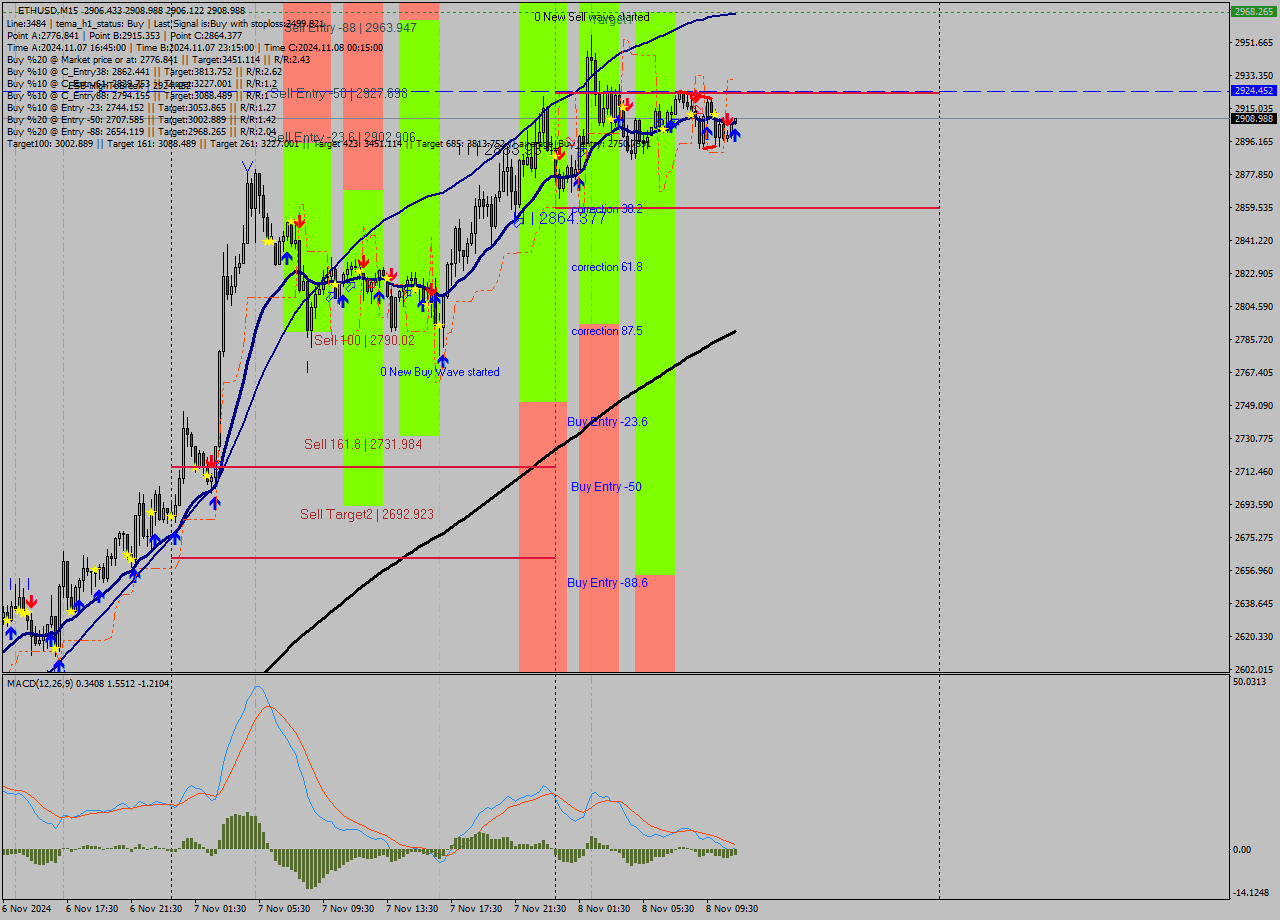Screen dimensions: 1280x920
Task: Click the 'Sell Target2 | 2692.923' label
Action: tap(367, 514)
